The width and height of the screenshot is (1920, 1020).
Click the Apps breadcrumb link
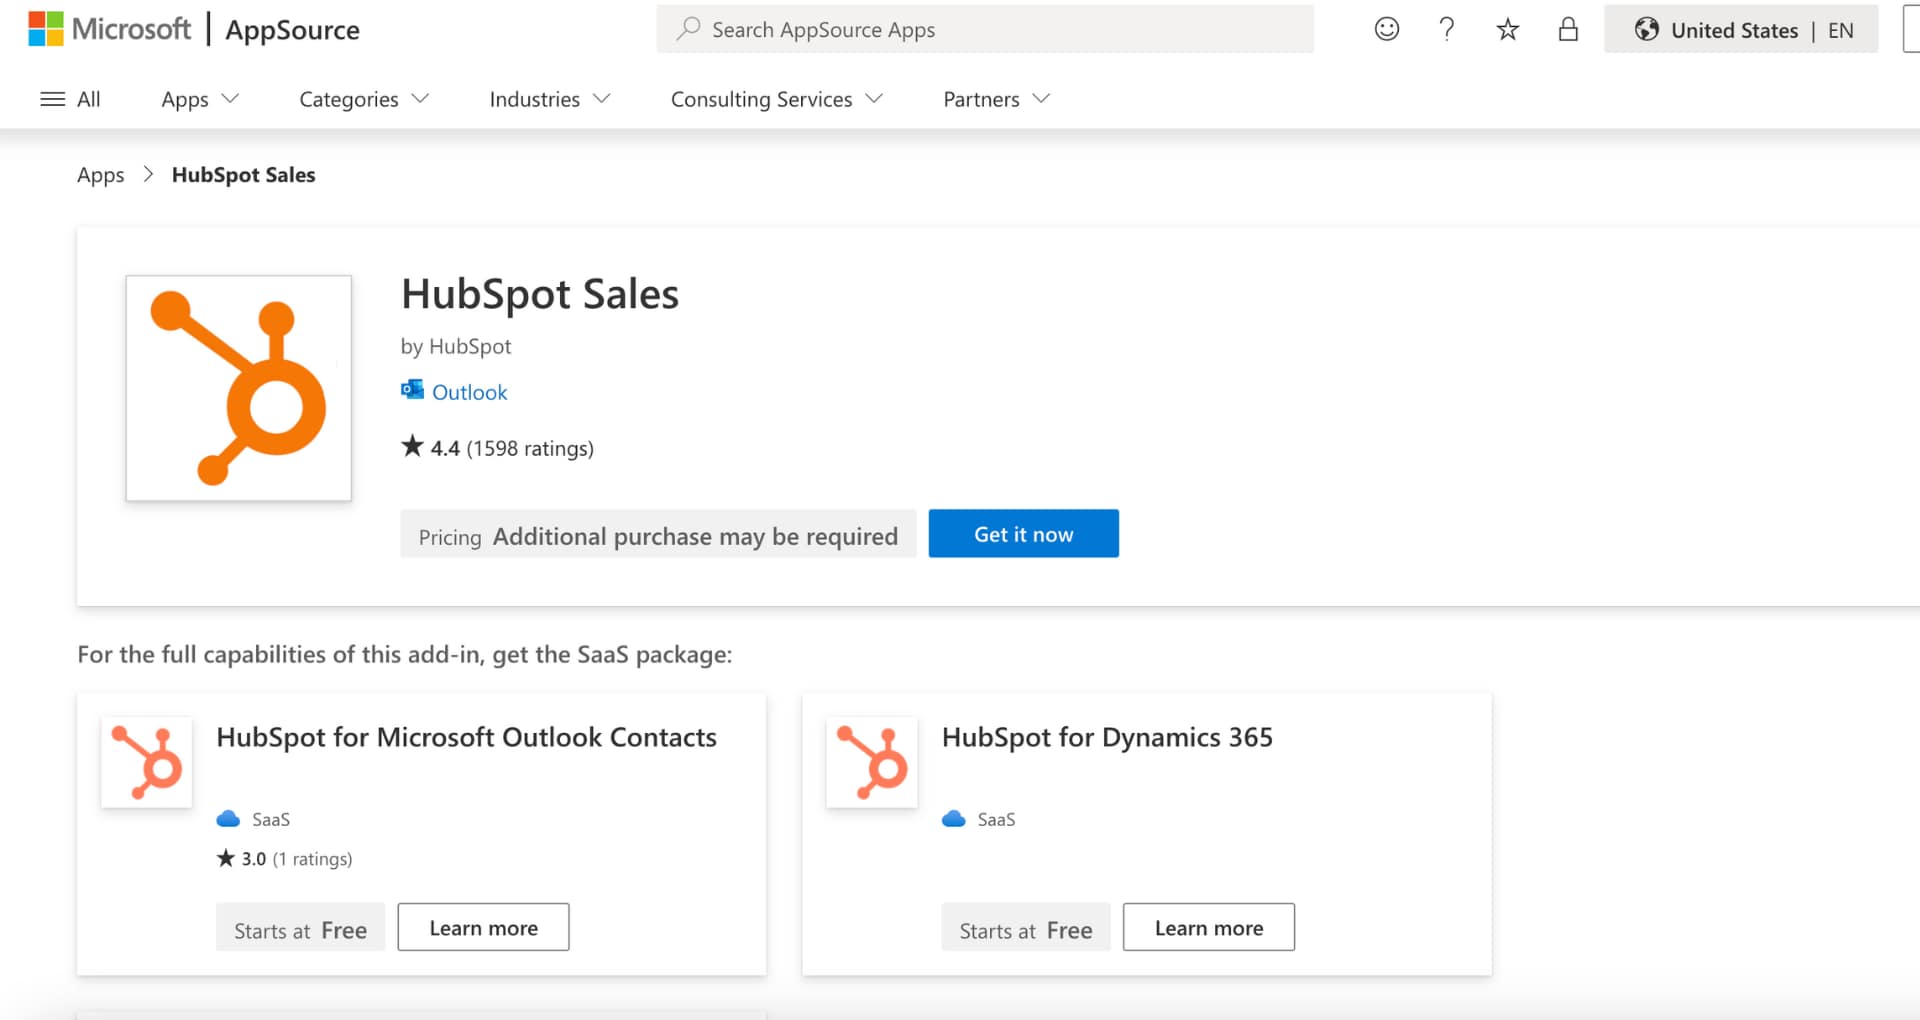[x=100, y=174]
